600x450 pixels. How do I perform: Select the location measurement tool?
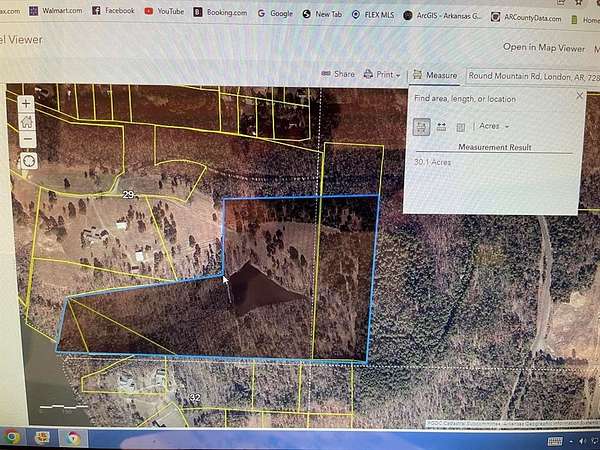(460, 126)
